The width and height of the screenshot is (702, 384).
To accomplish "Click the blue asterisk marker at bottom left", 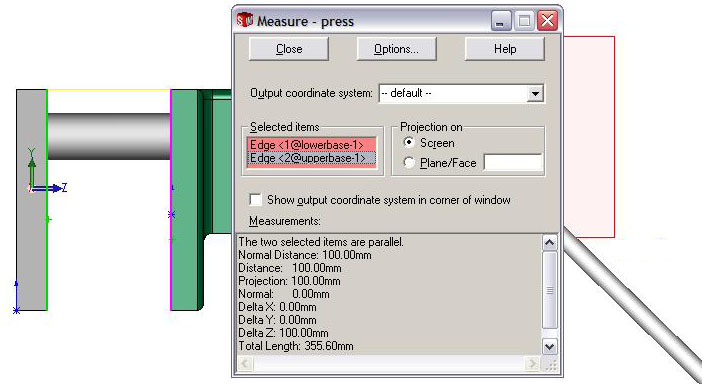I will tap(17, 310).
